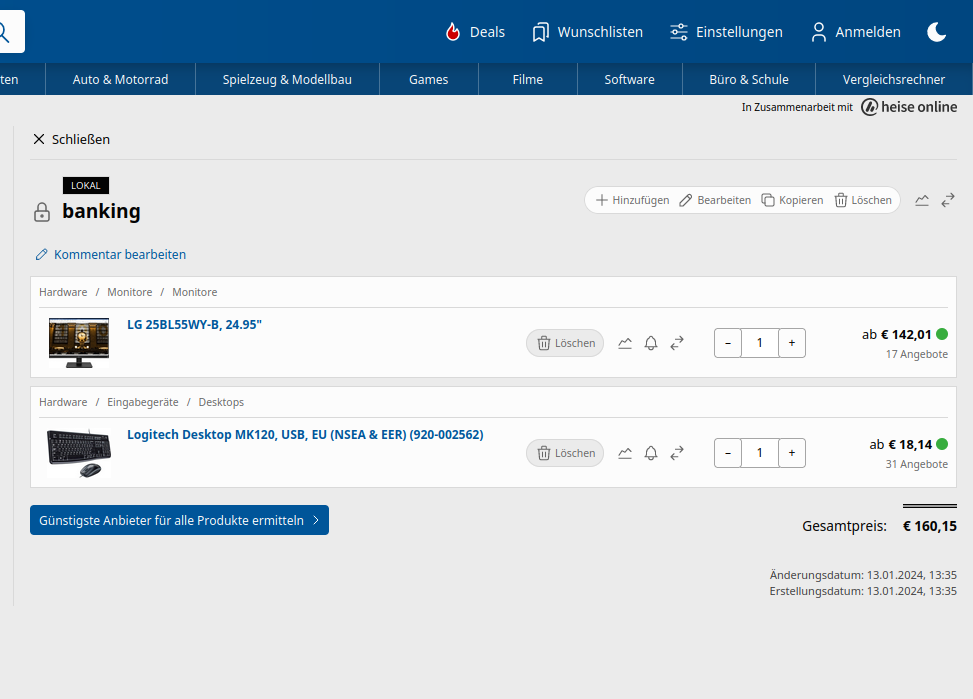Decrease LG monitor quantity

coord(728,343)
